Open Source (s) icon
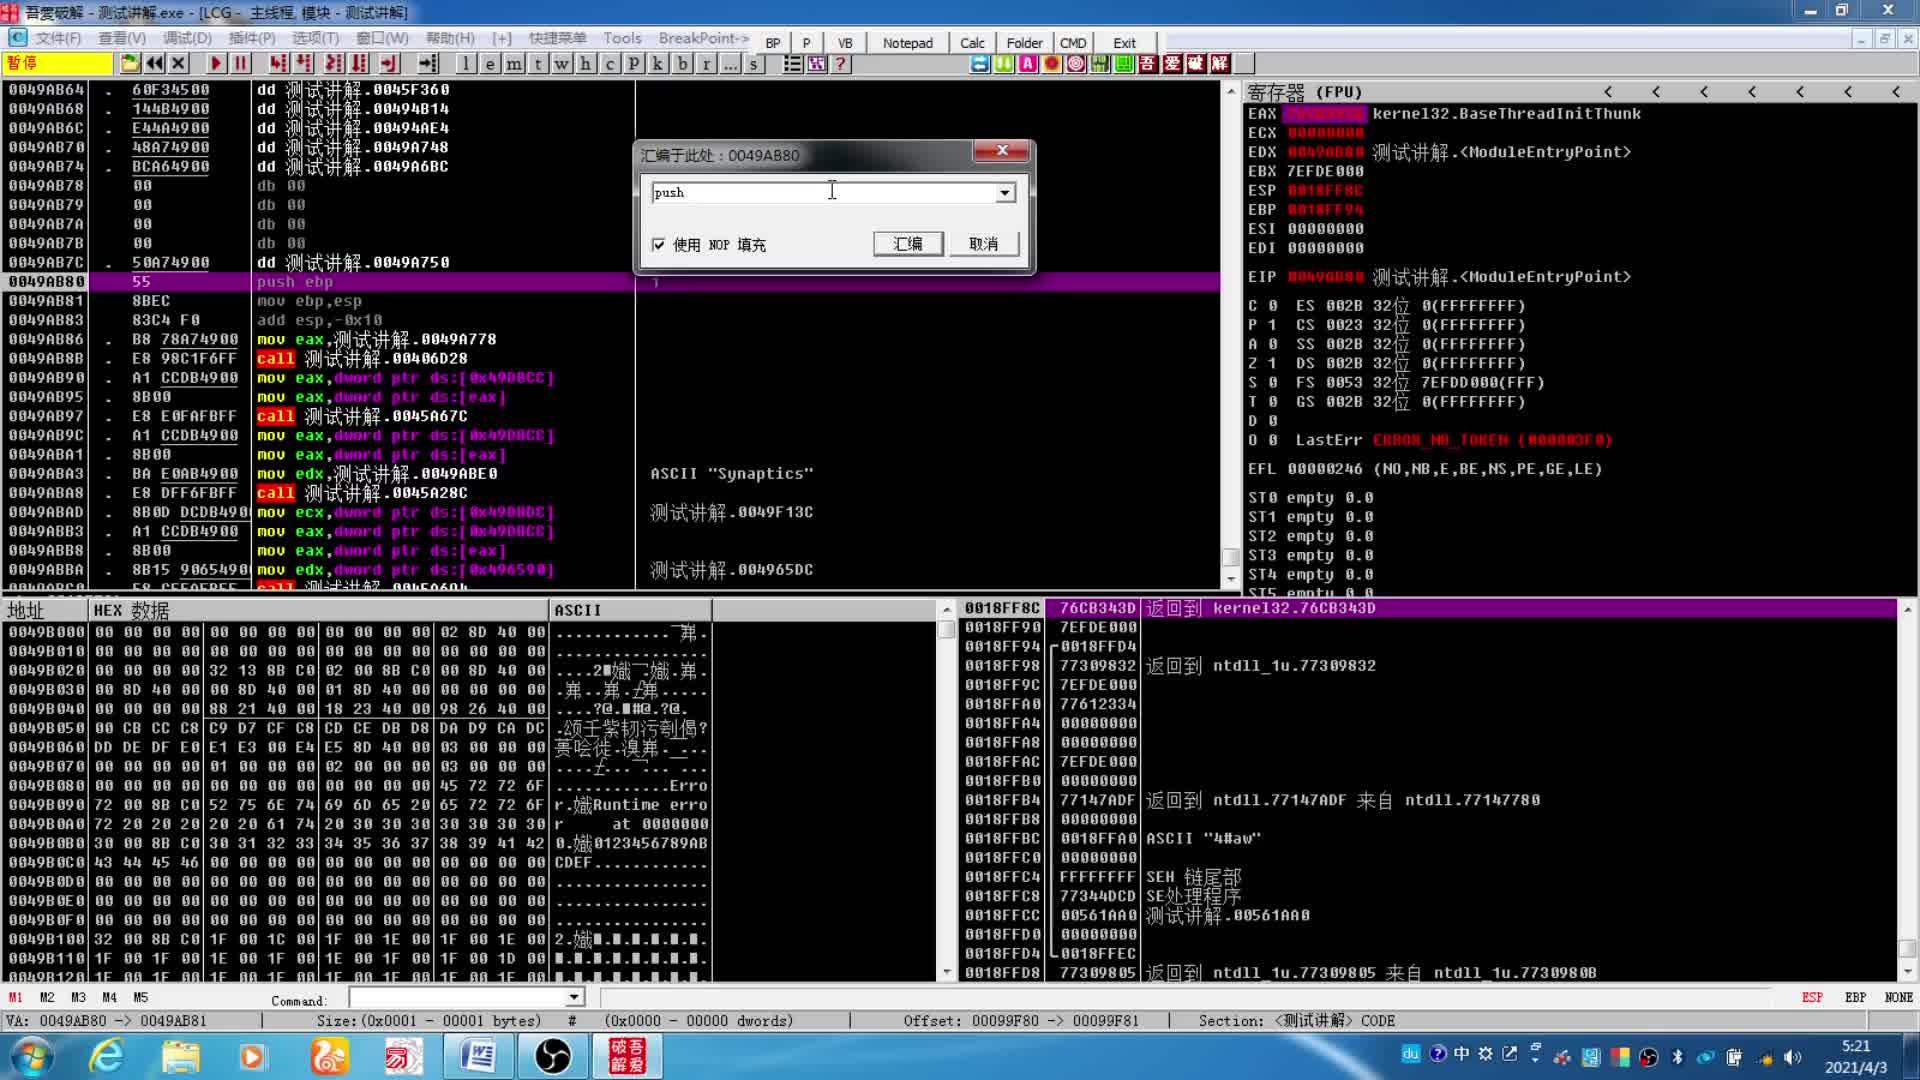1920x1080 pixels. pos(754,64)
